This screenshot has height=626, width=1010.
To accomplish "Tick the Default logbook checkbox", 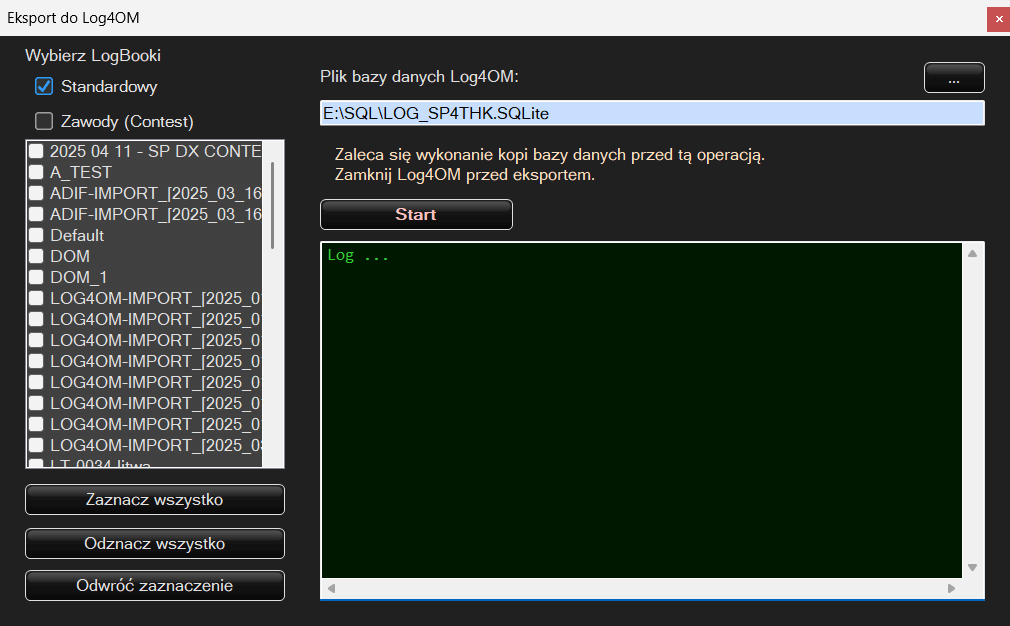I will tap(36, 235).
